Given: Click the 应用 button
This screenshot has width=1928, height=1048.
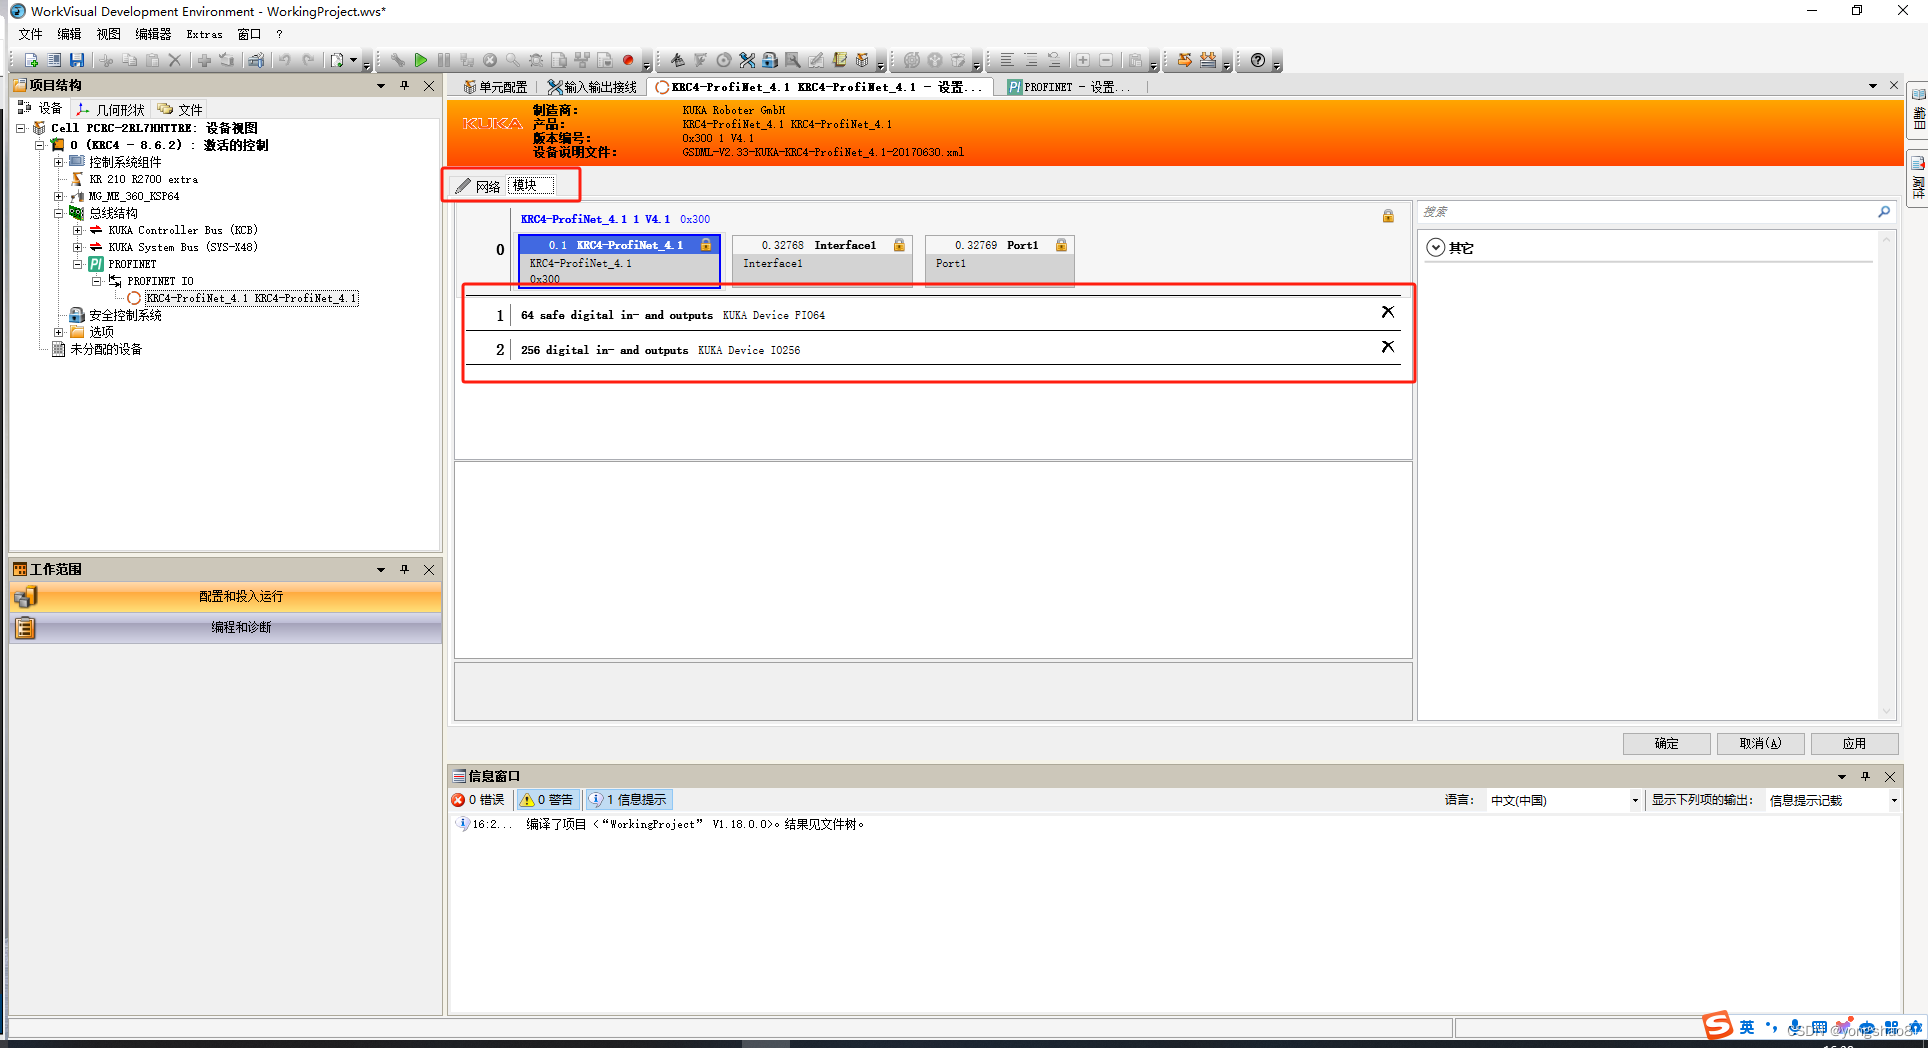Looking at the screenshot, I should [1854, 743].
